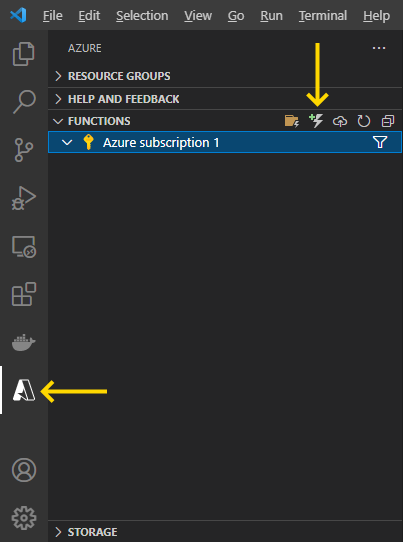Open the Terminal menu
This screenshot has height=542, width=403.
pos(323,16)
